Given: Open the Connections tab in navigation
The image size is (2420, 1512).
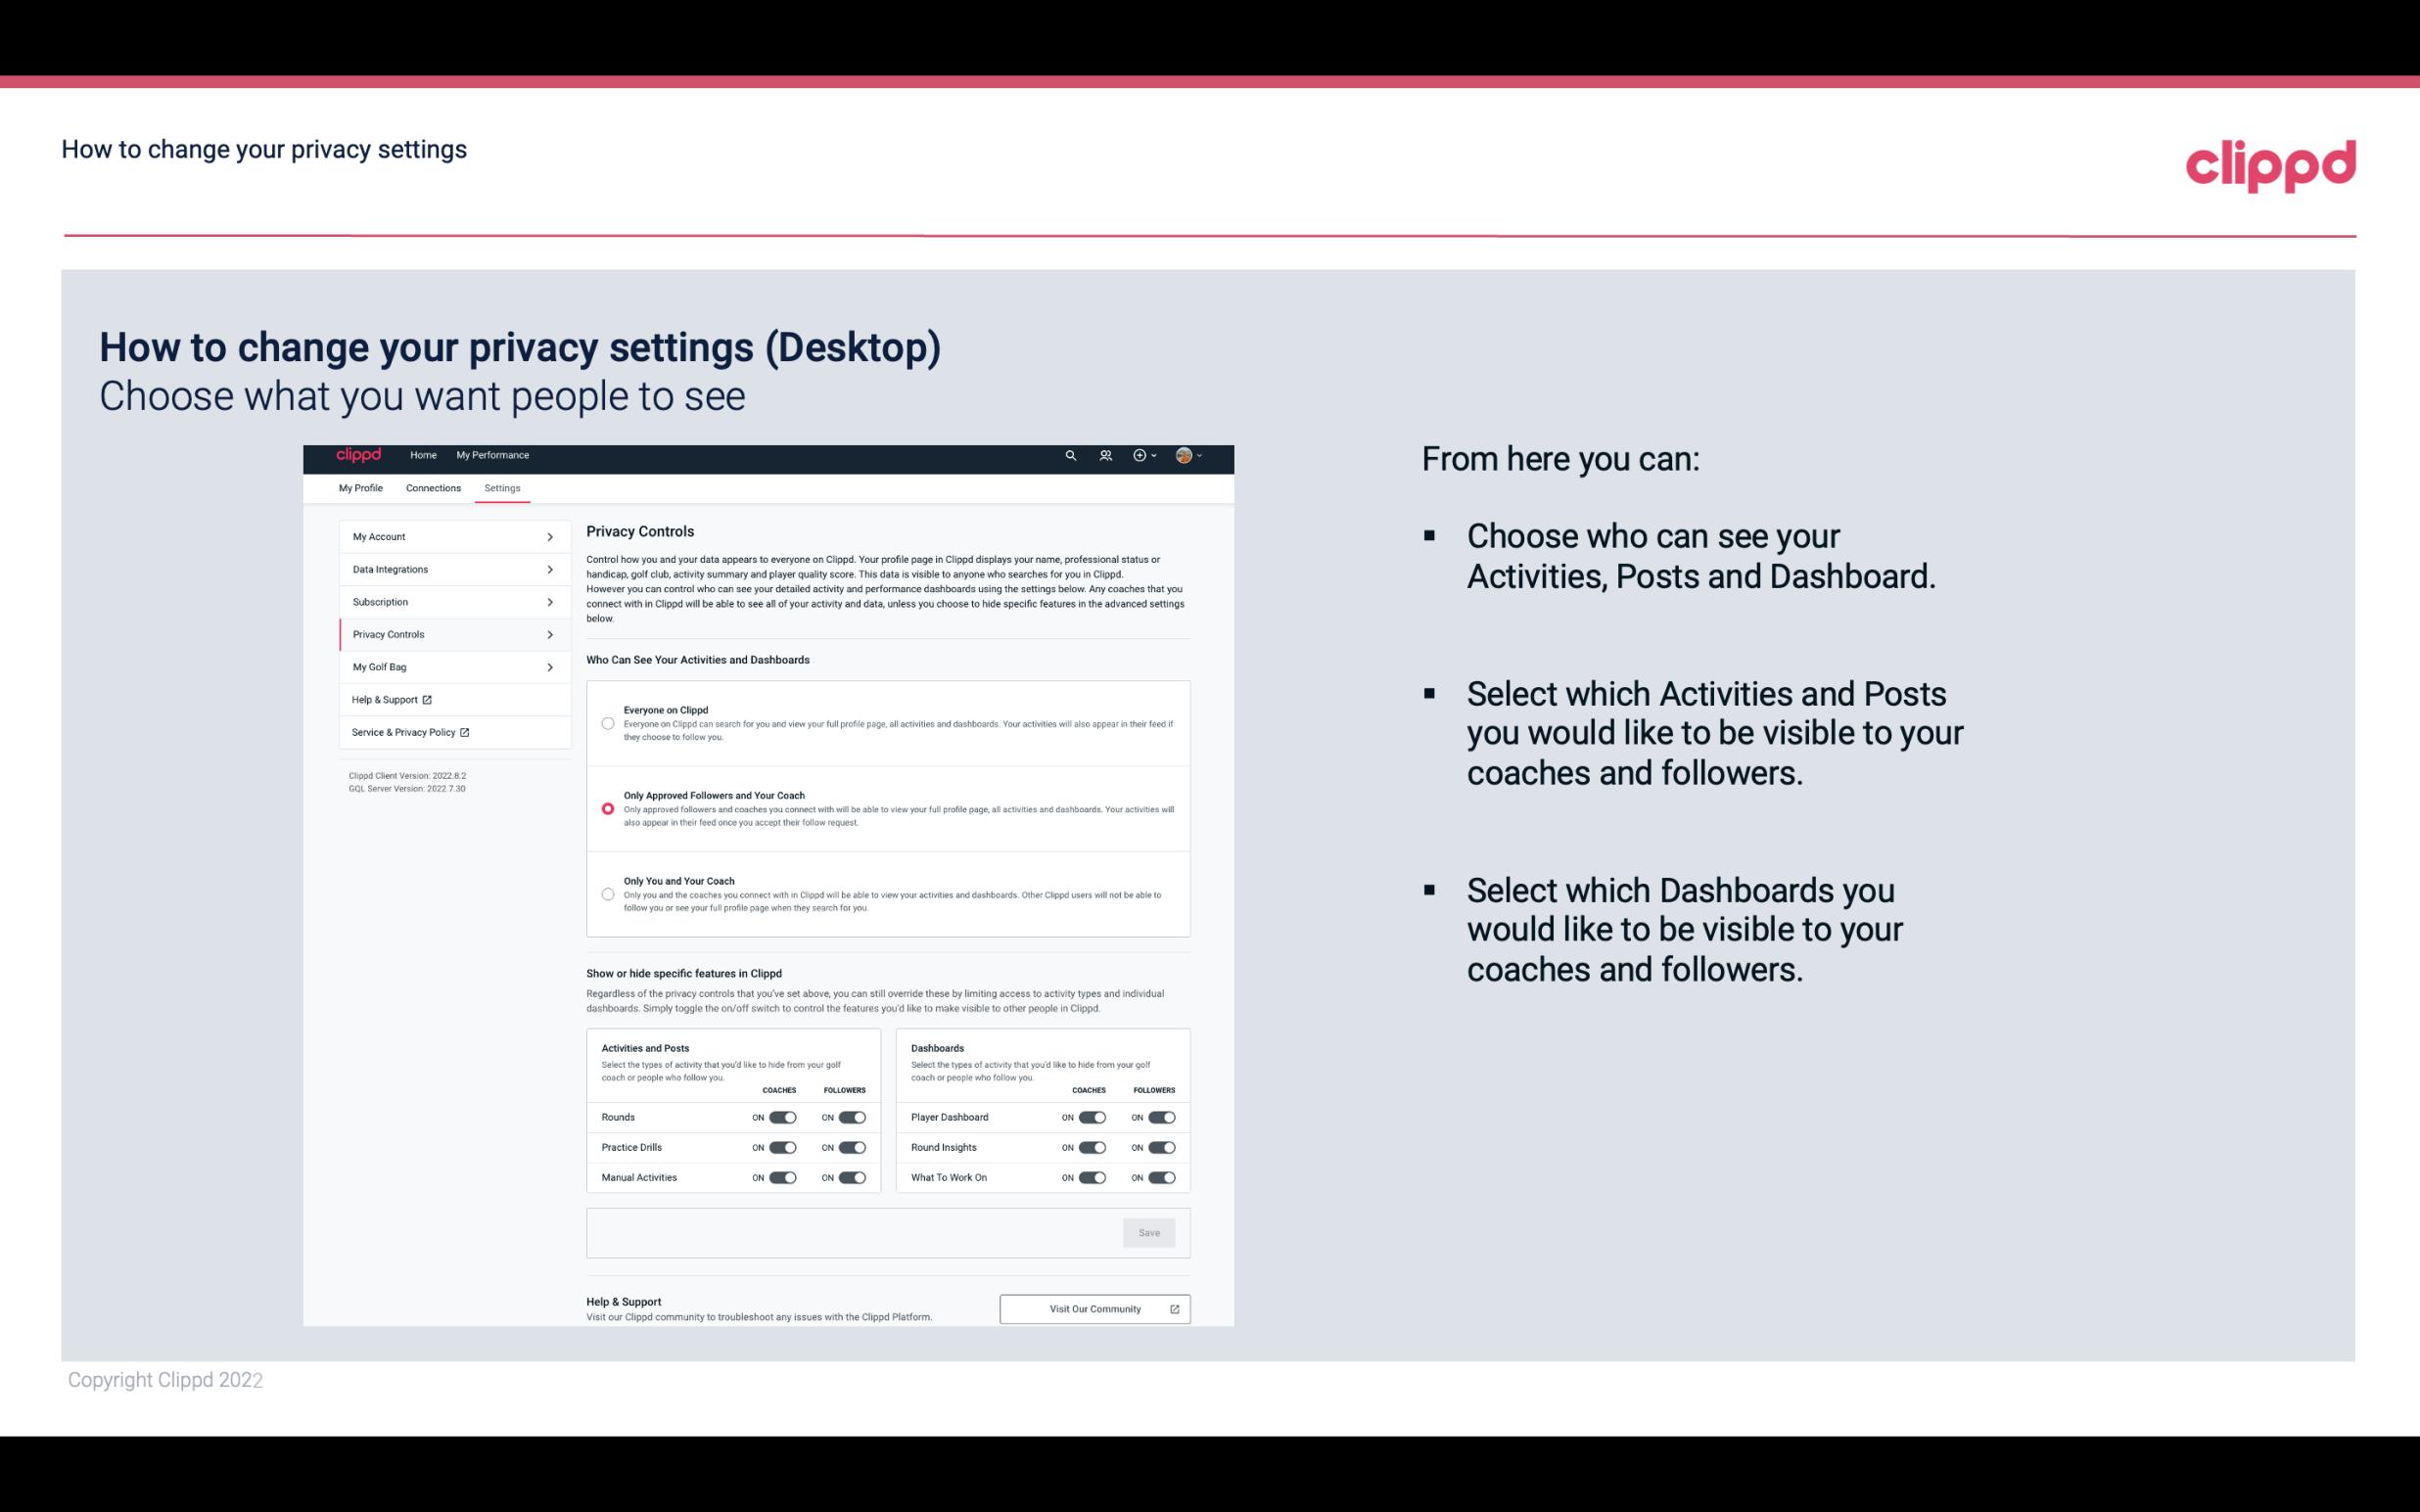Looking at the screenshot, I should click(x=434, y=486).
